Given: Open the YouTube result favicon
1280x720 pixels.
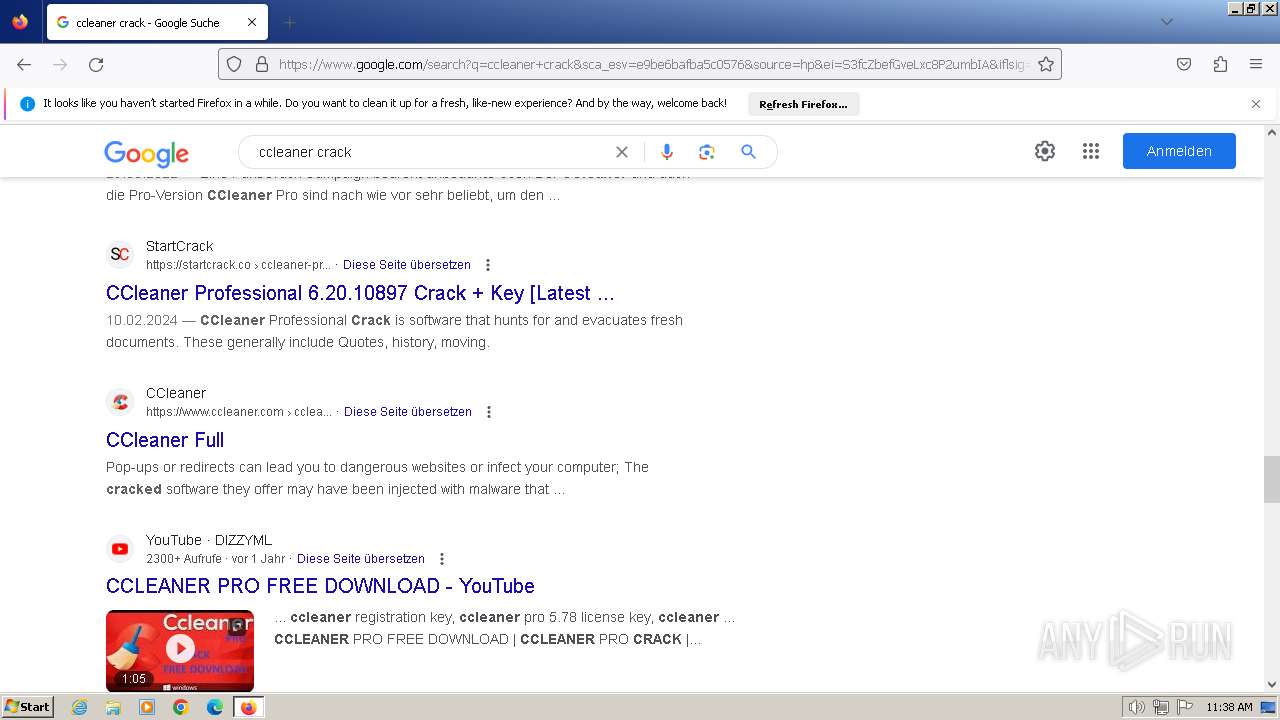Looking at the screenshot, I should click(x=120, y=549).
